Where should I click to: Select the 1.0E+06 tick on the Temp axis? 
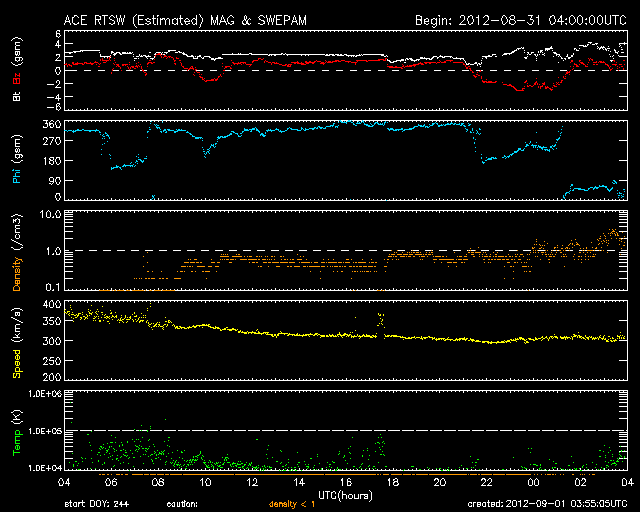[45, 394]
